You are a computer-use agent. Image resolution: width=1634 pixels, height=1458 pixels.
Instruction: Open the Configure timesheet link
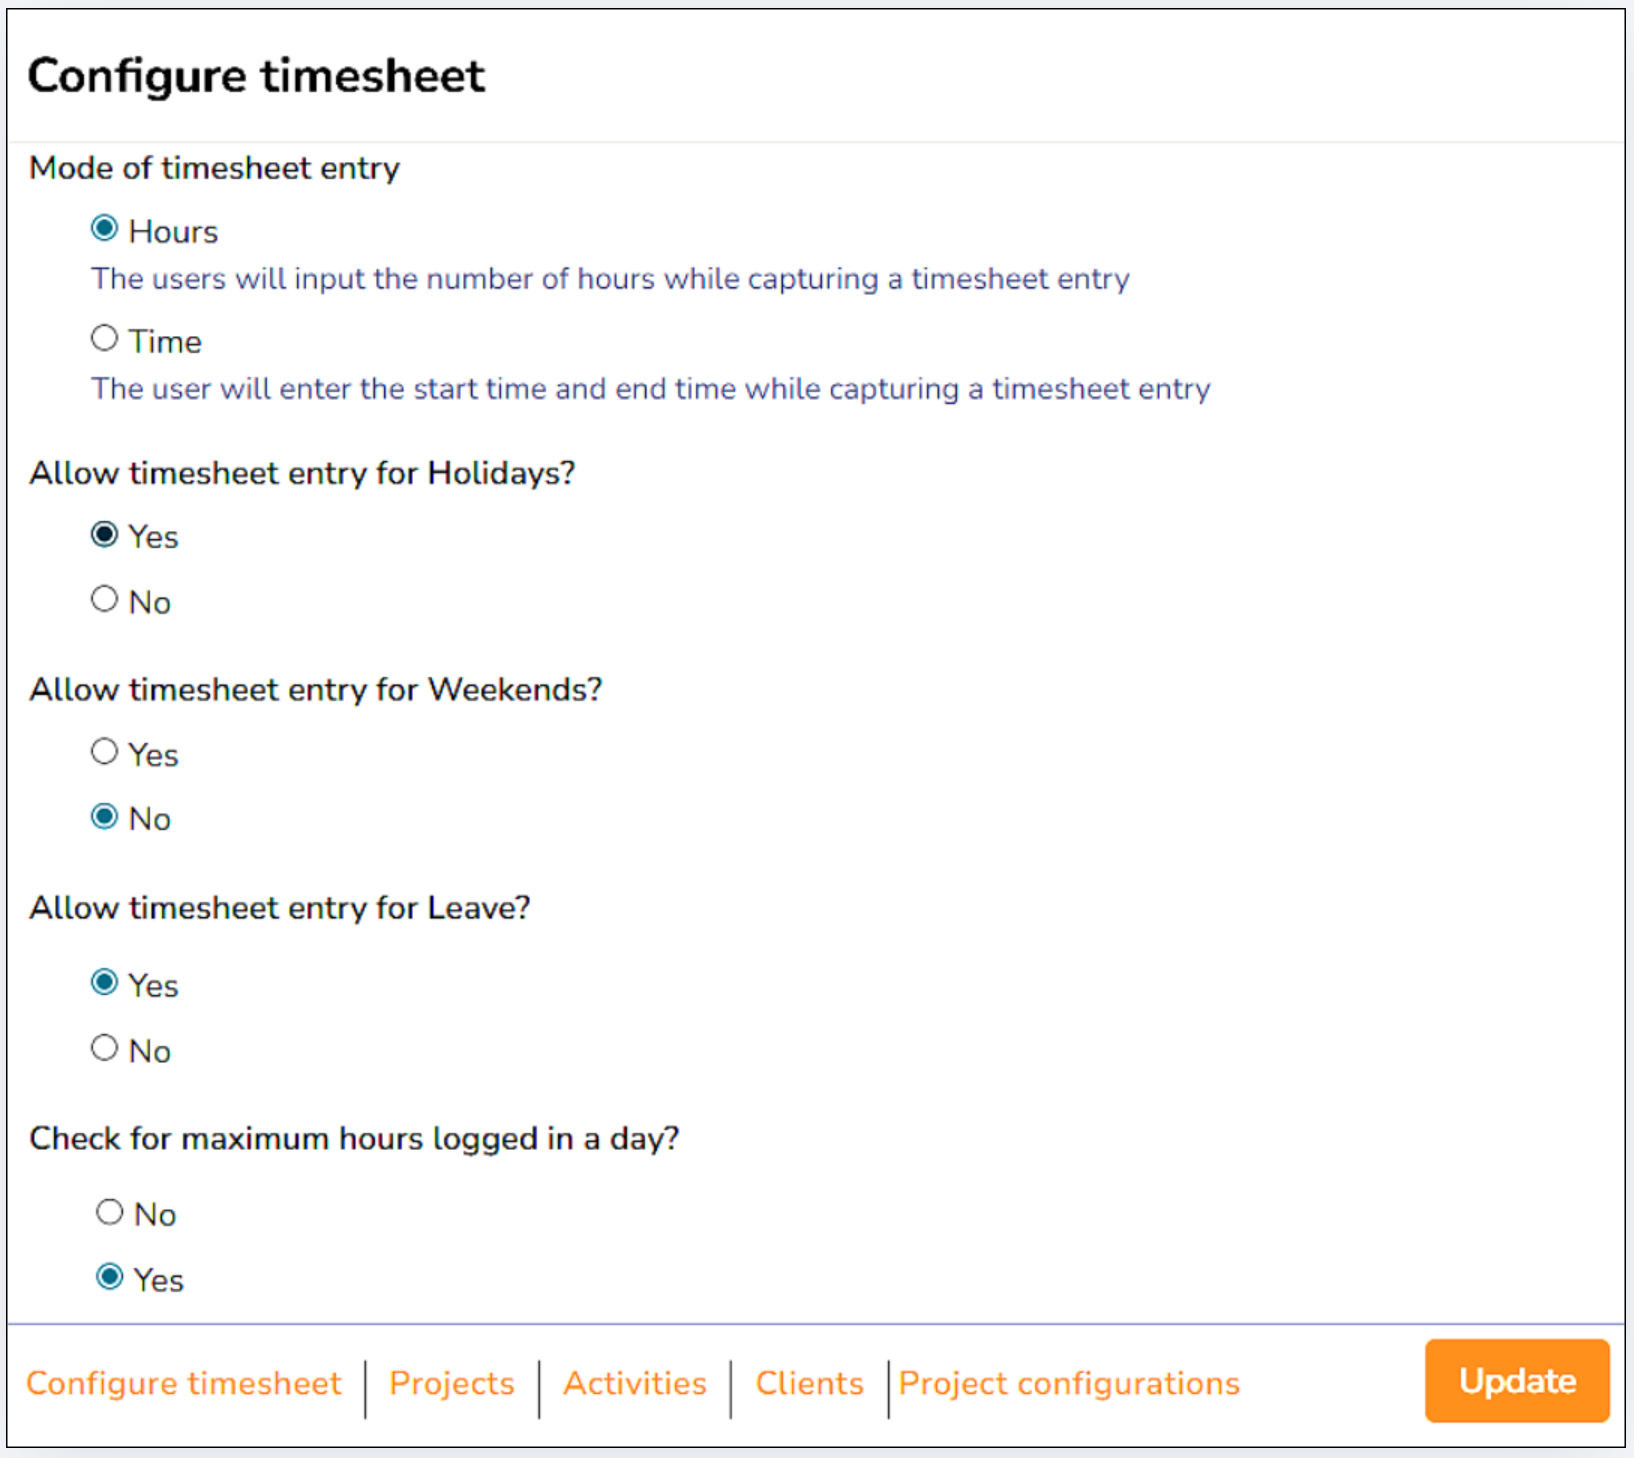pos(184,1384)
